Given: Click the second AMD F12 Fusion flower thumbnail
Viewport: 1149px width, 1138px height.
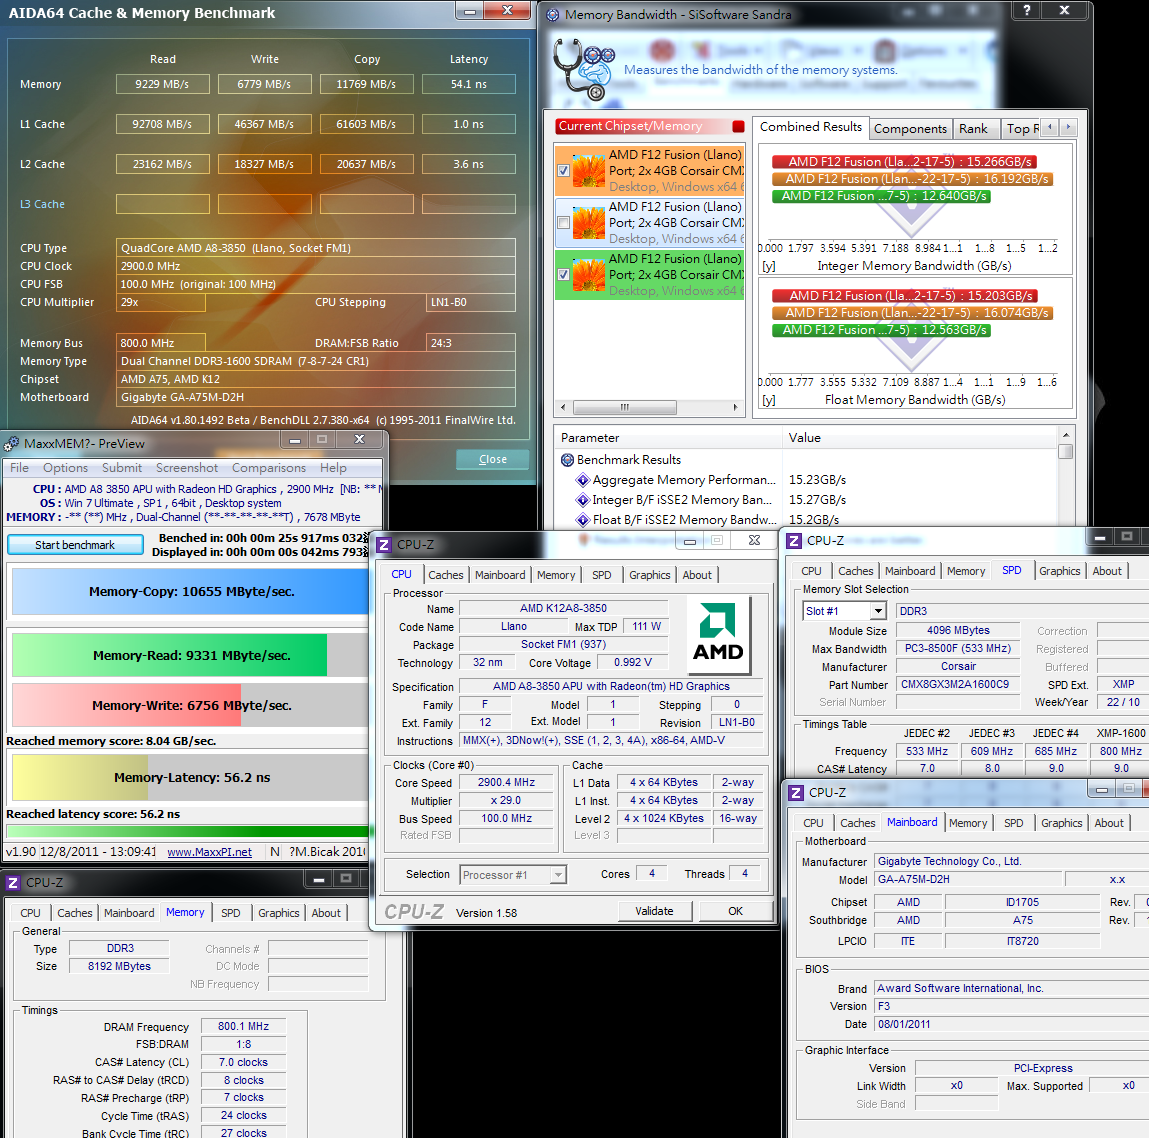Looking at the screenshot, I should point(588,223).
